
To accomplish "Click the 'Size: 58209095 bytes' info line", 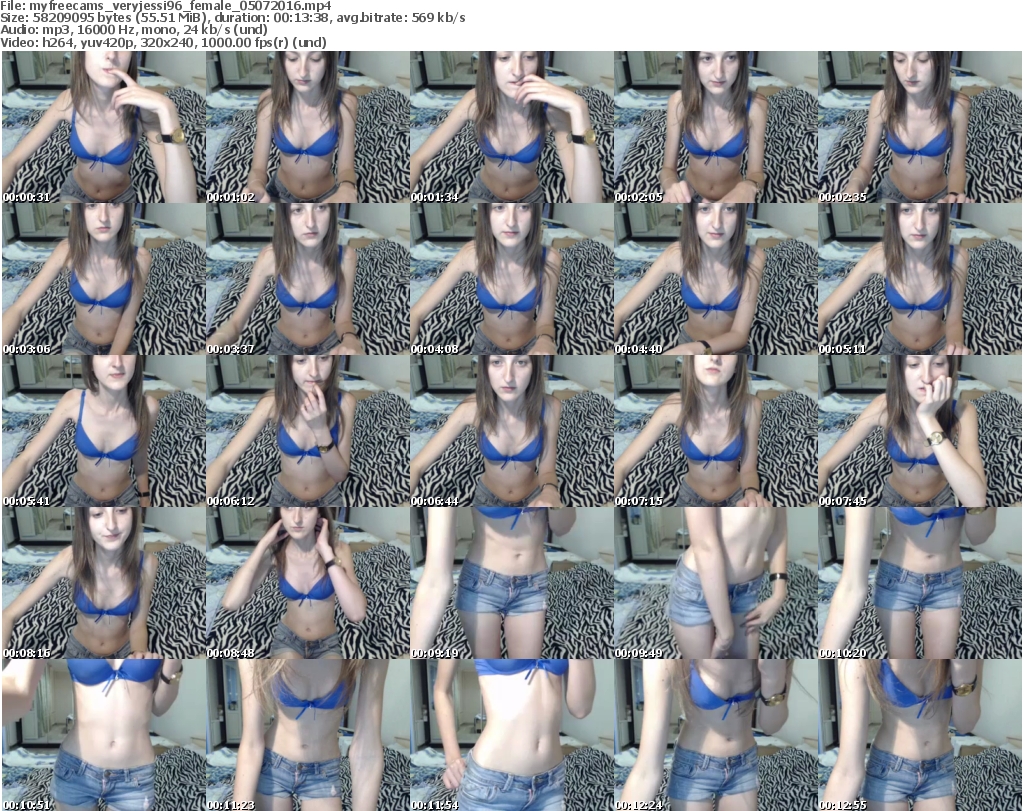I will [233, 18].
